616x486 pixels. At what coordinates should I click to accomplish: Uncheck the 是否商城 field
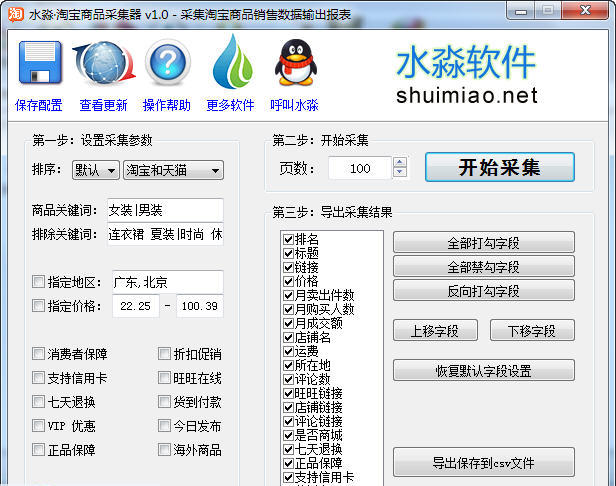point(288,435)
